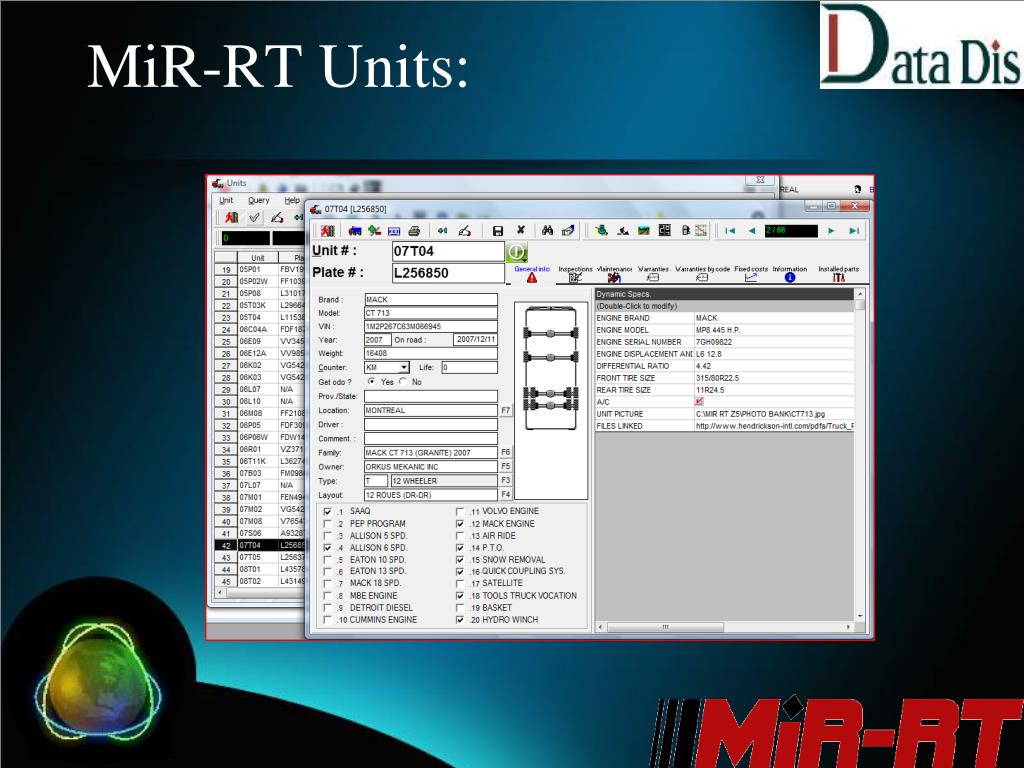The height and width of the screenshot is (768, 1024).
Task: Click the X delete icon in toolbar
Action: tap(520, 230)
